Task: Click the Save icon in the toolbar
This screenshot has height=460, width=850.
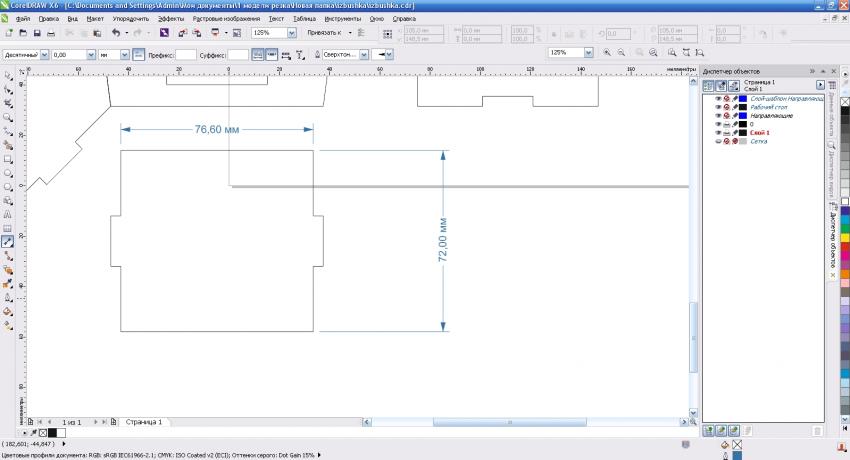Action: point(37,33)
